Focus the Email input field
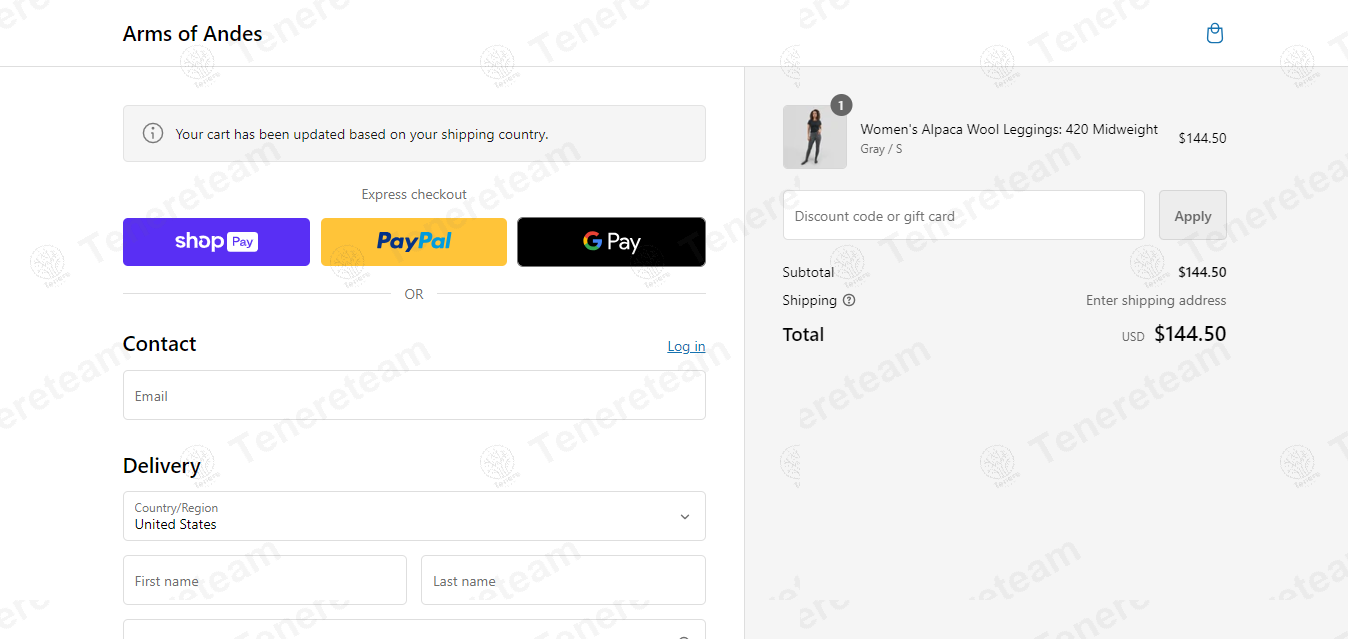This screenshot has height=639, width=1348. (x=414, y=396)
